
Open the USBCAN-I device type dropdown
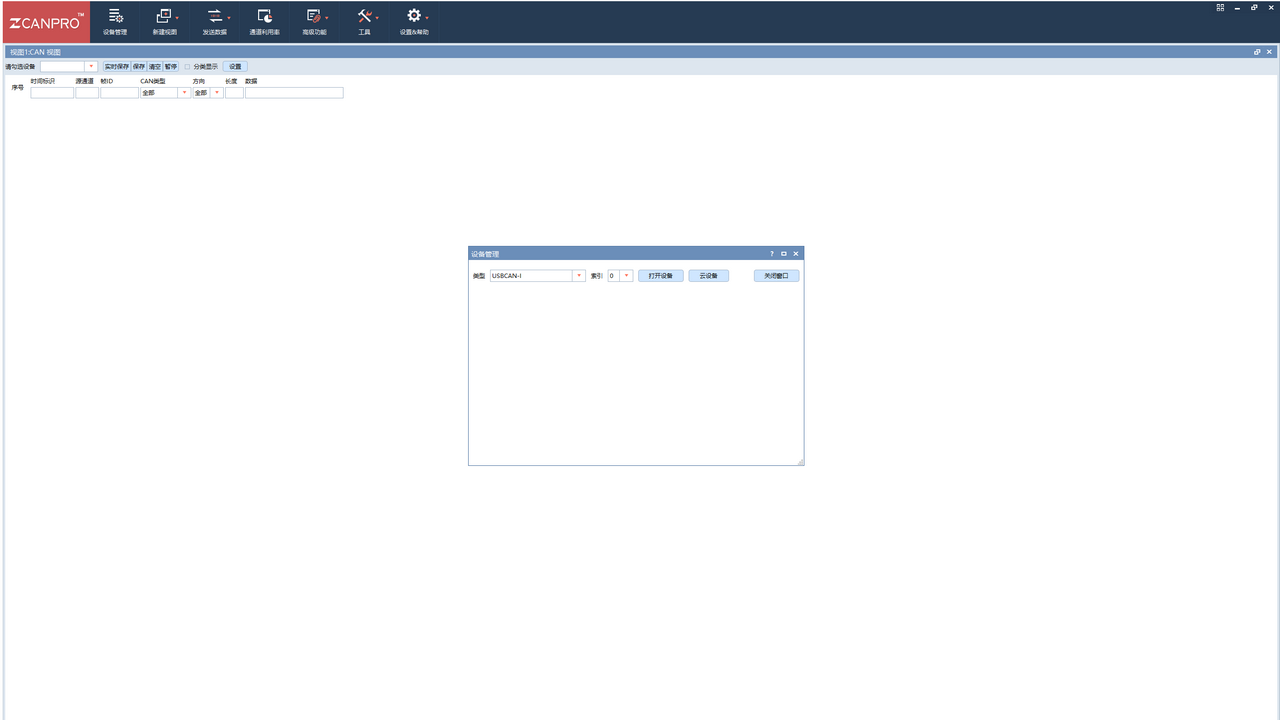[578, 276]
